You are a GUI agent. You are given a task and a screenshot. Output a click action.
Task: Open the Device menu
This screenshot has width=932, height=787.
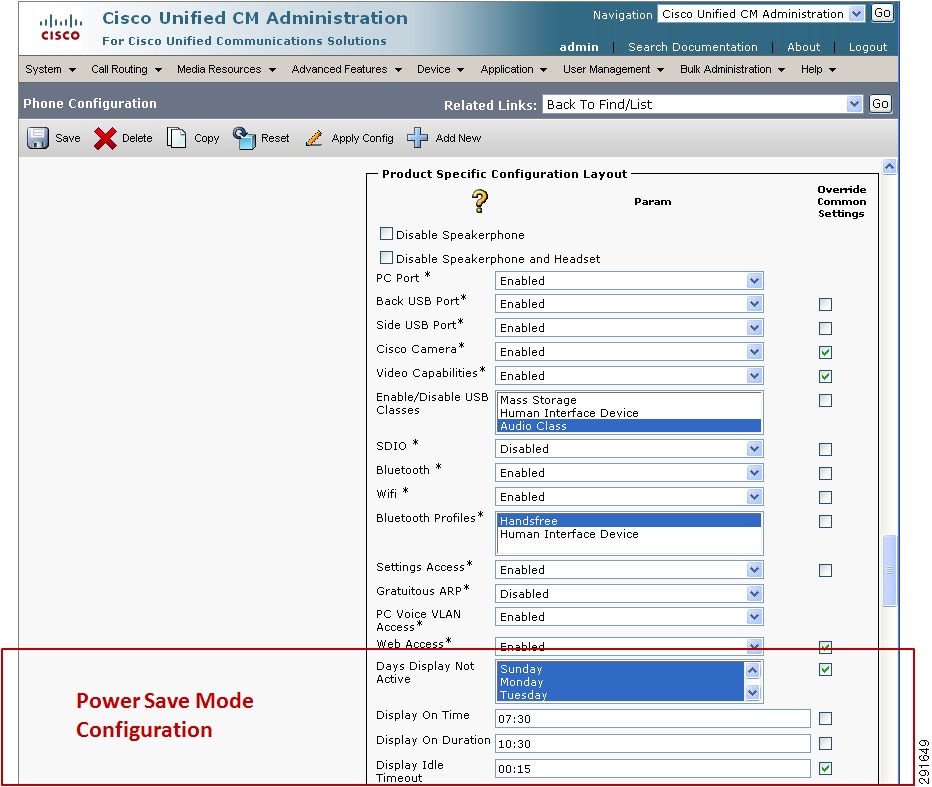point(440,70)
